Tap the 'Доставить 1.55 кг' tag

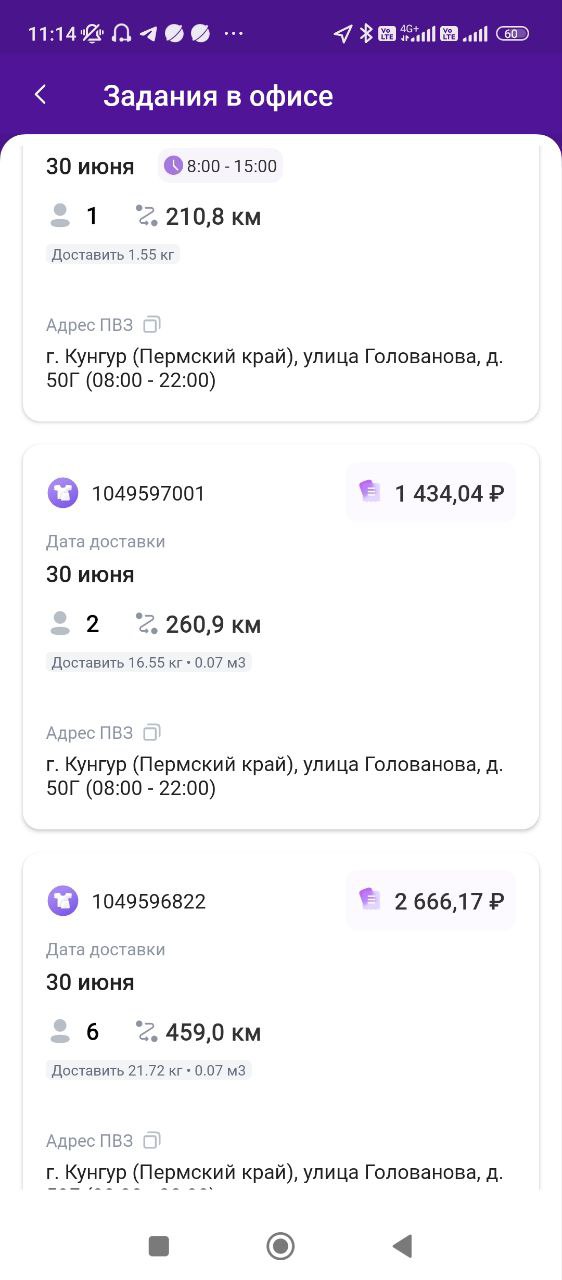tap(113, 254)
